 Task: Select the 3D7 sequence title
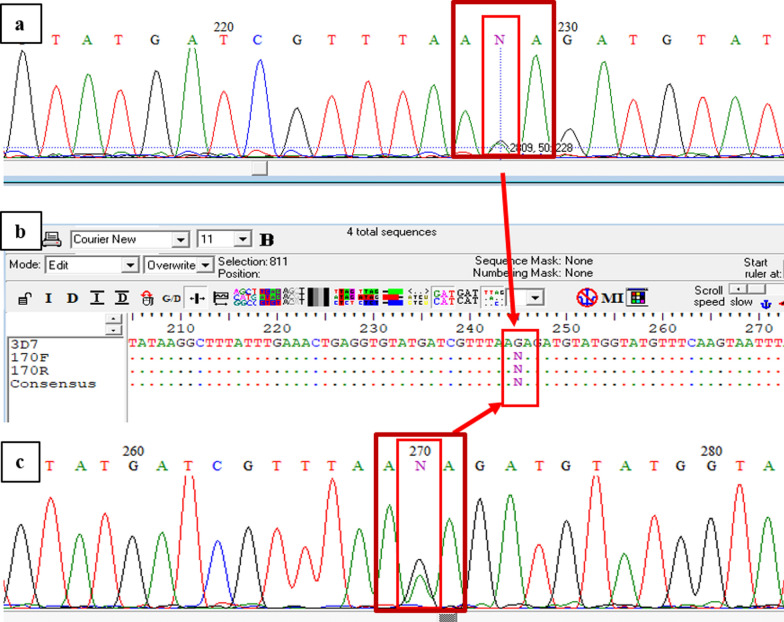coord(24,343)
